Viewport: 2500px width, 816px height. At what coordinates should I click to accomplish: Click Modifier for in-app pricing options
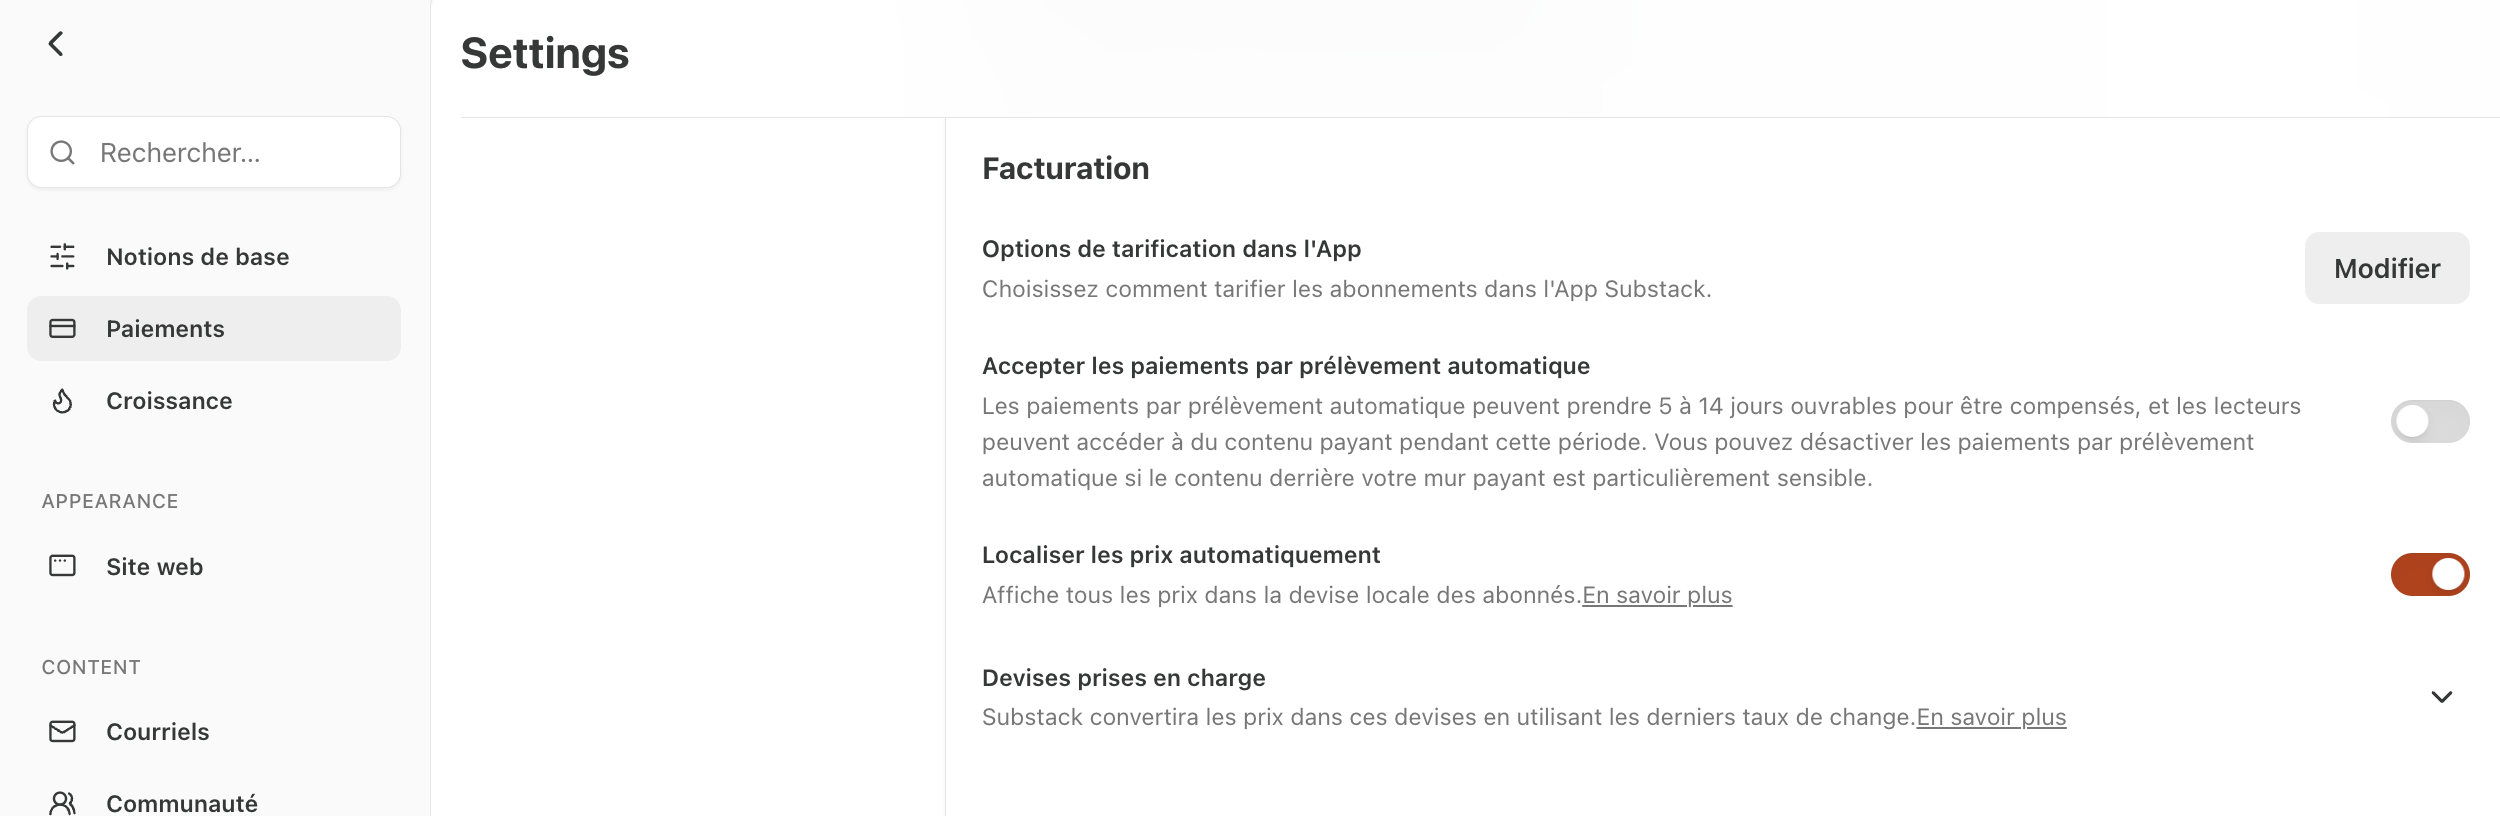click(2387, 268)
